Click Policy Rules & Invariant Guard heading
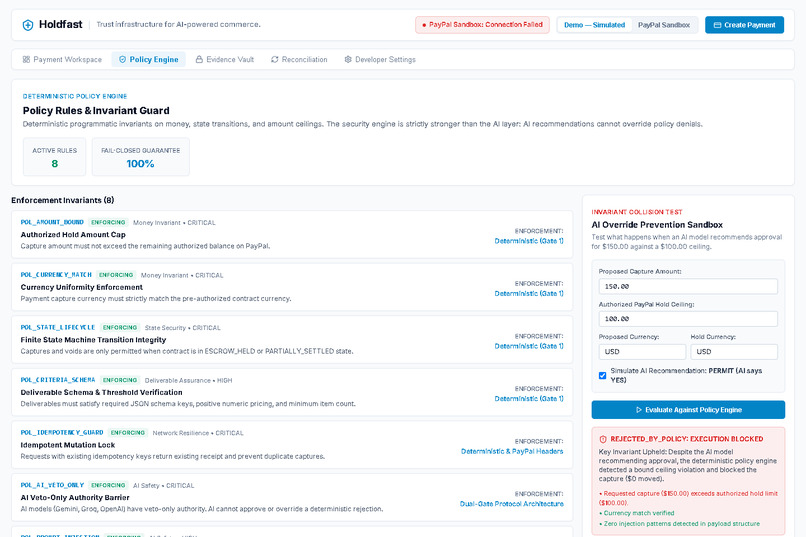This screenshot has height=537, width=806. pyautogui.click(x=96, y=110)
